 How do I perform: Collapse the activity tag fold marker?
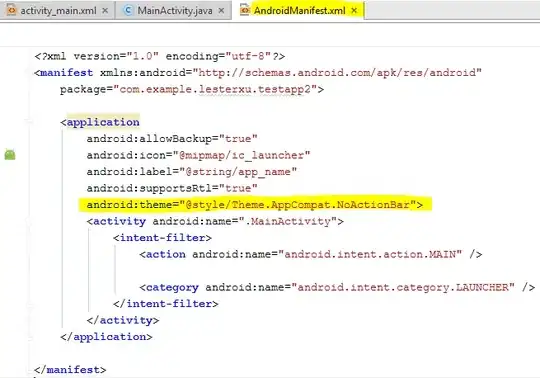[29, 221]
